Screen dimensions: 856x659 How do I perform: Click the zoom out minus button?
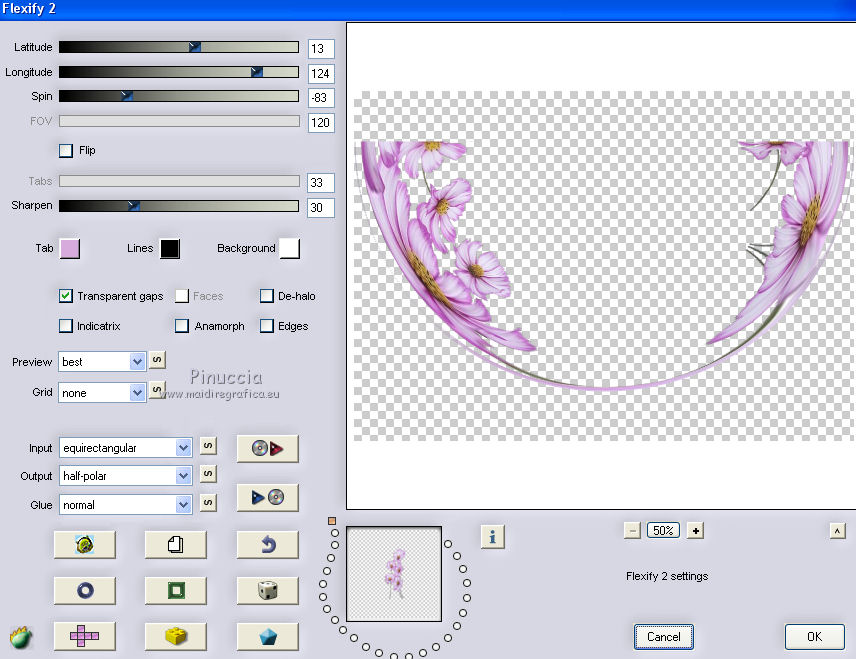point(632,531)
